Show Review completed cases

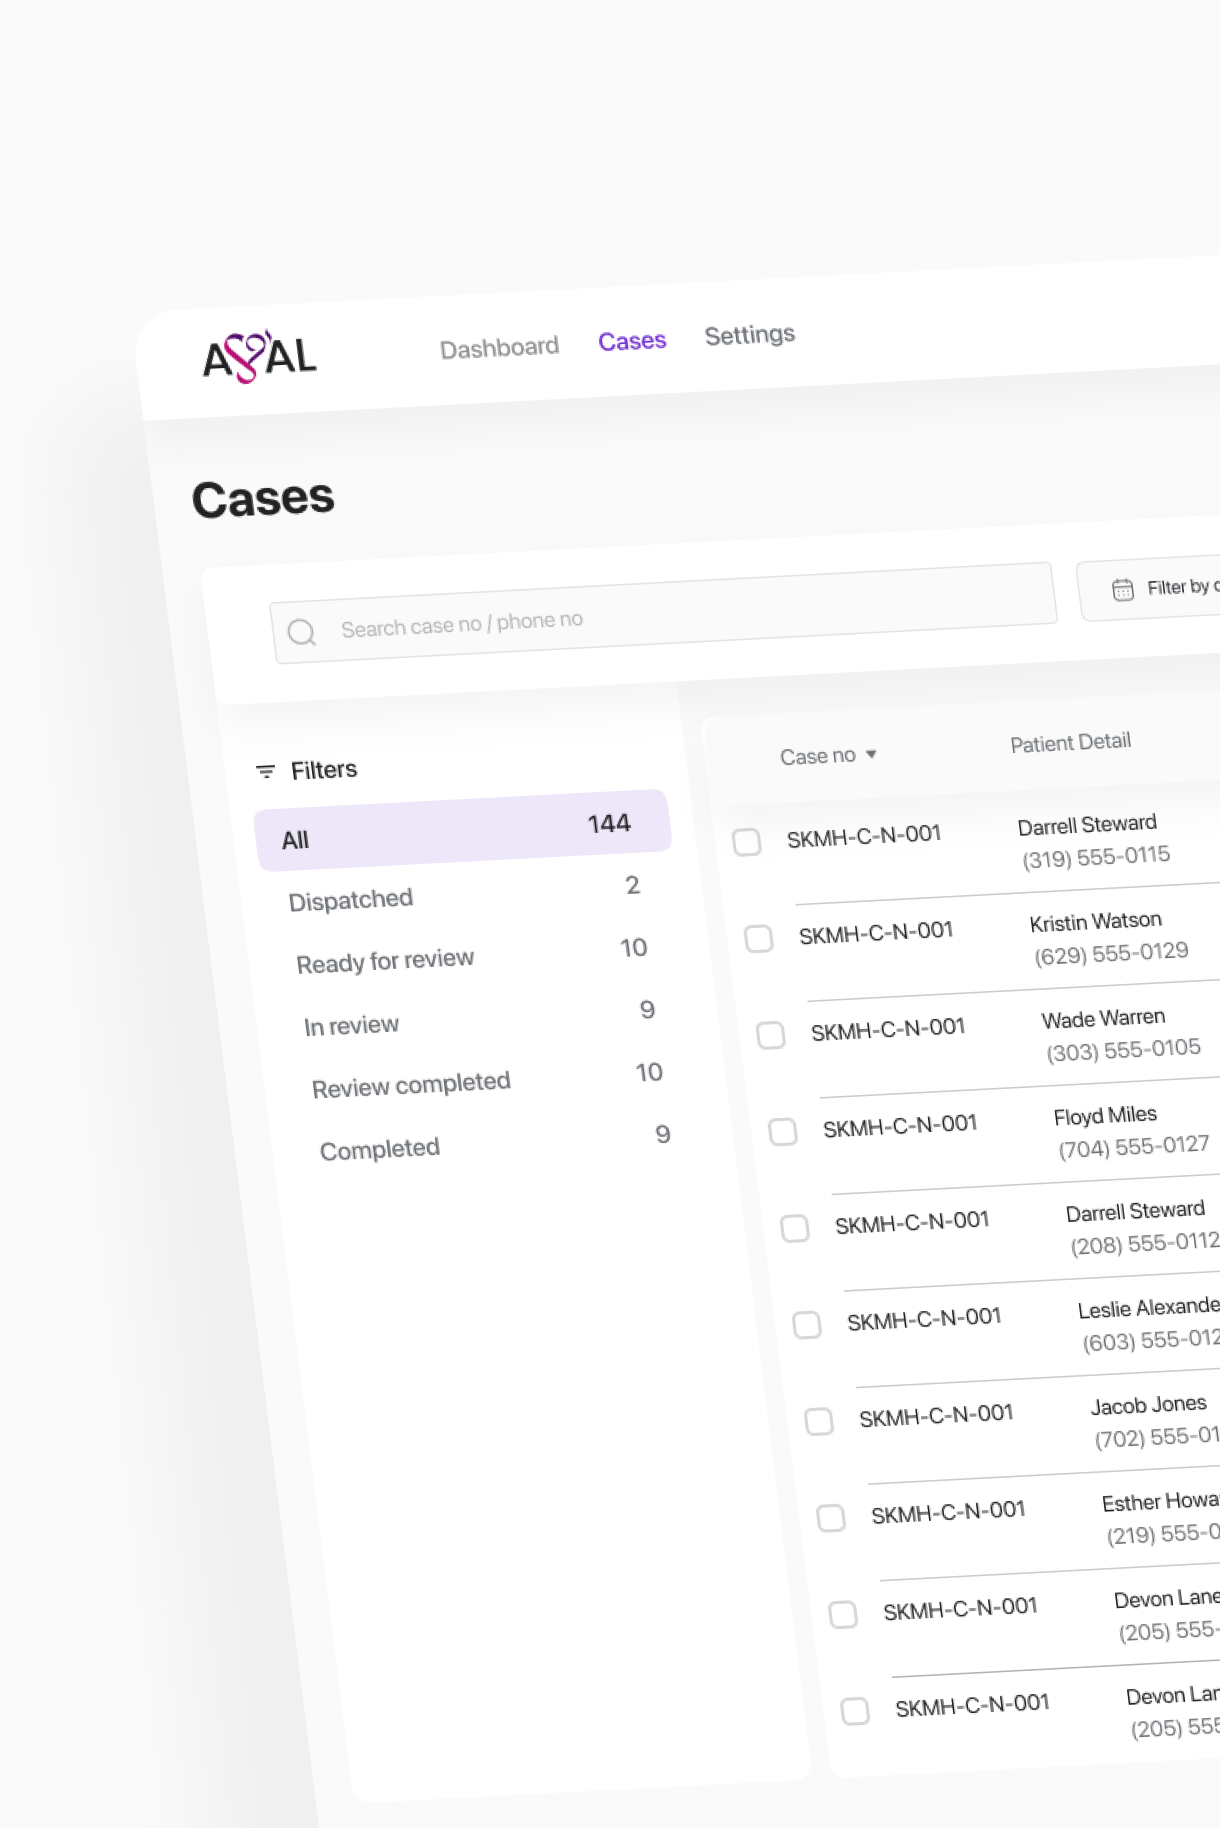(411, 1086)
